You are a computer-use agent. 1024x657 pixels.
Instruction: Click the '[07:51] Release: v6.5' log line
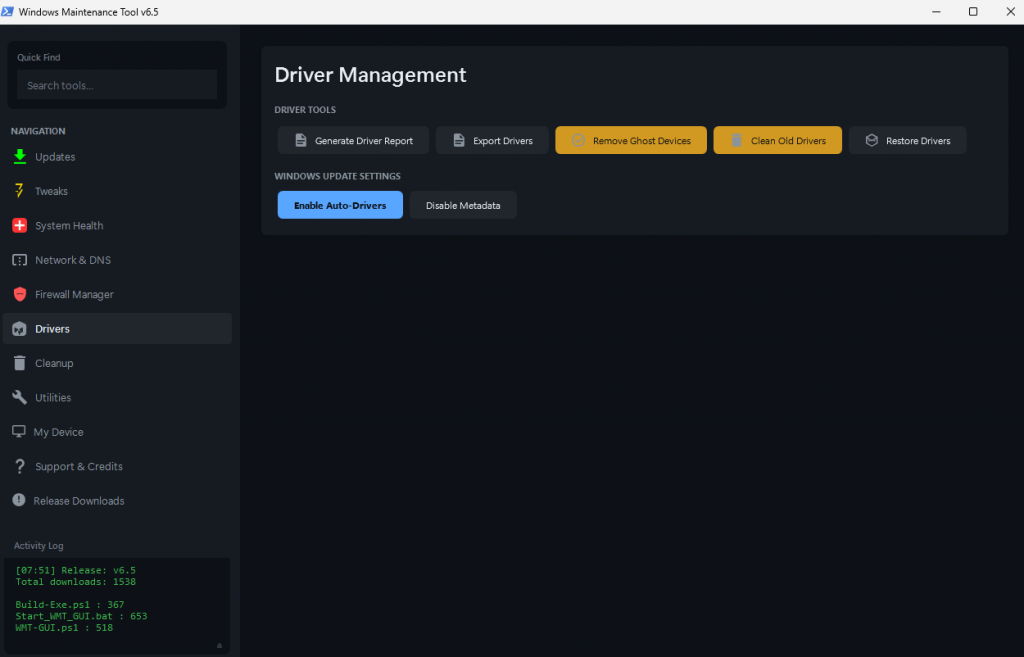click(x=76, y=570)
